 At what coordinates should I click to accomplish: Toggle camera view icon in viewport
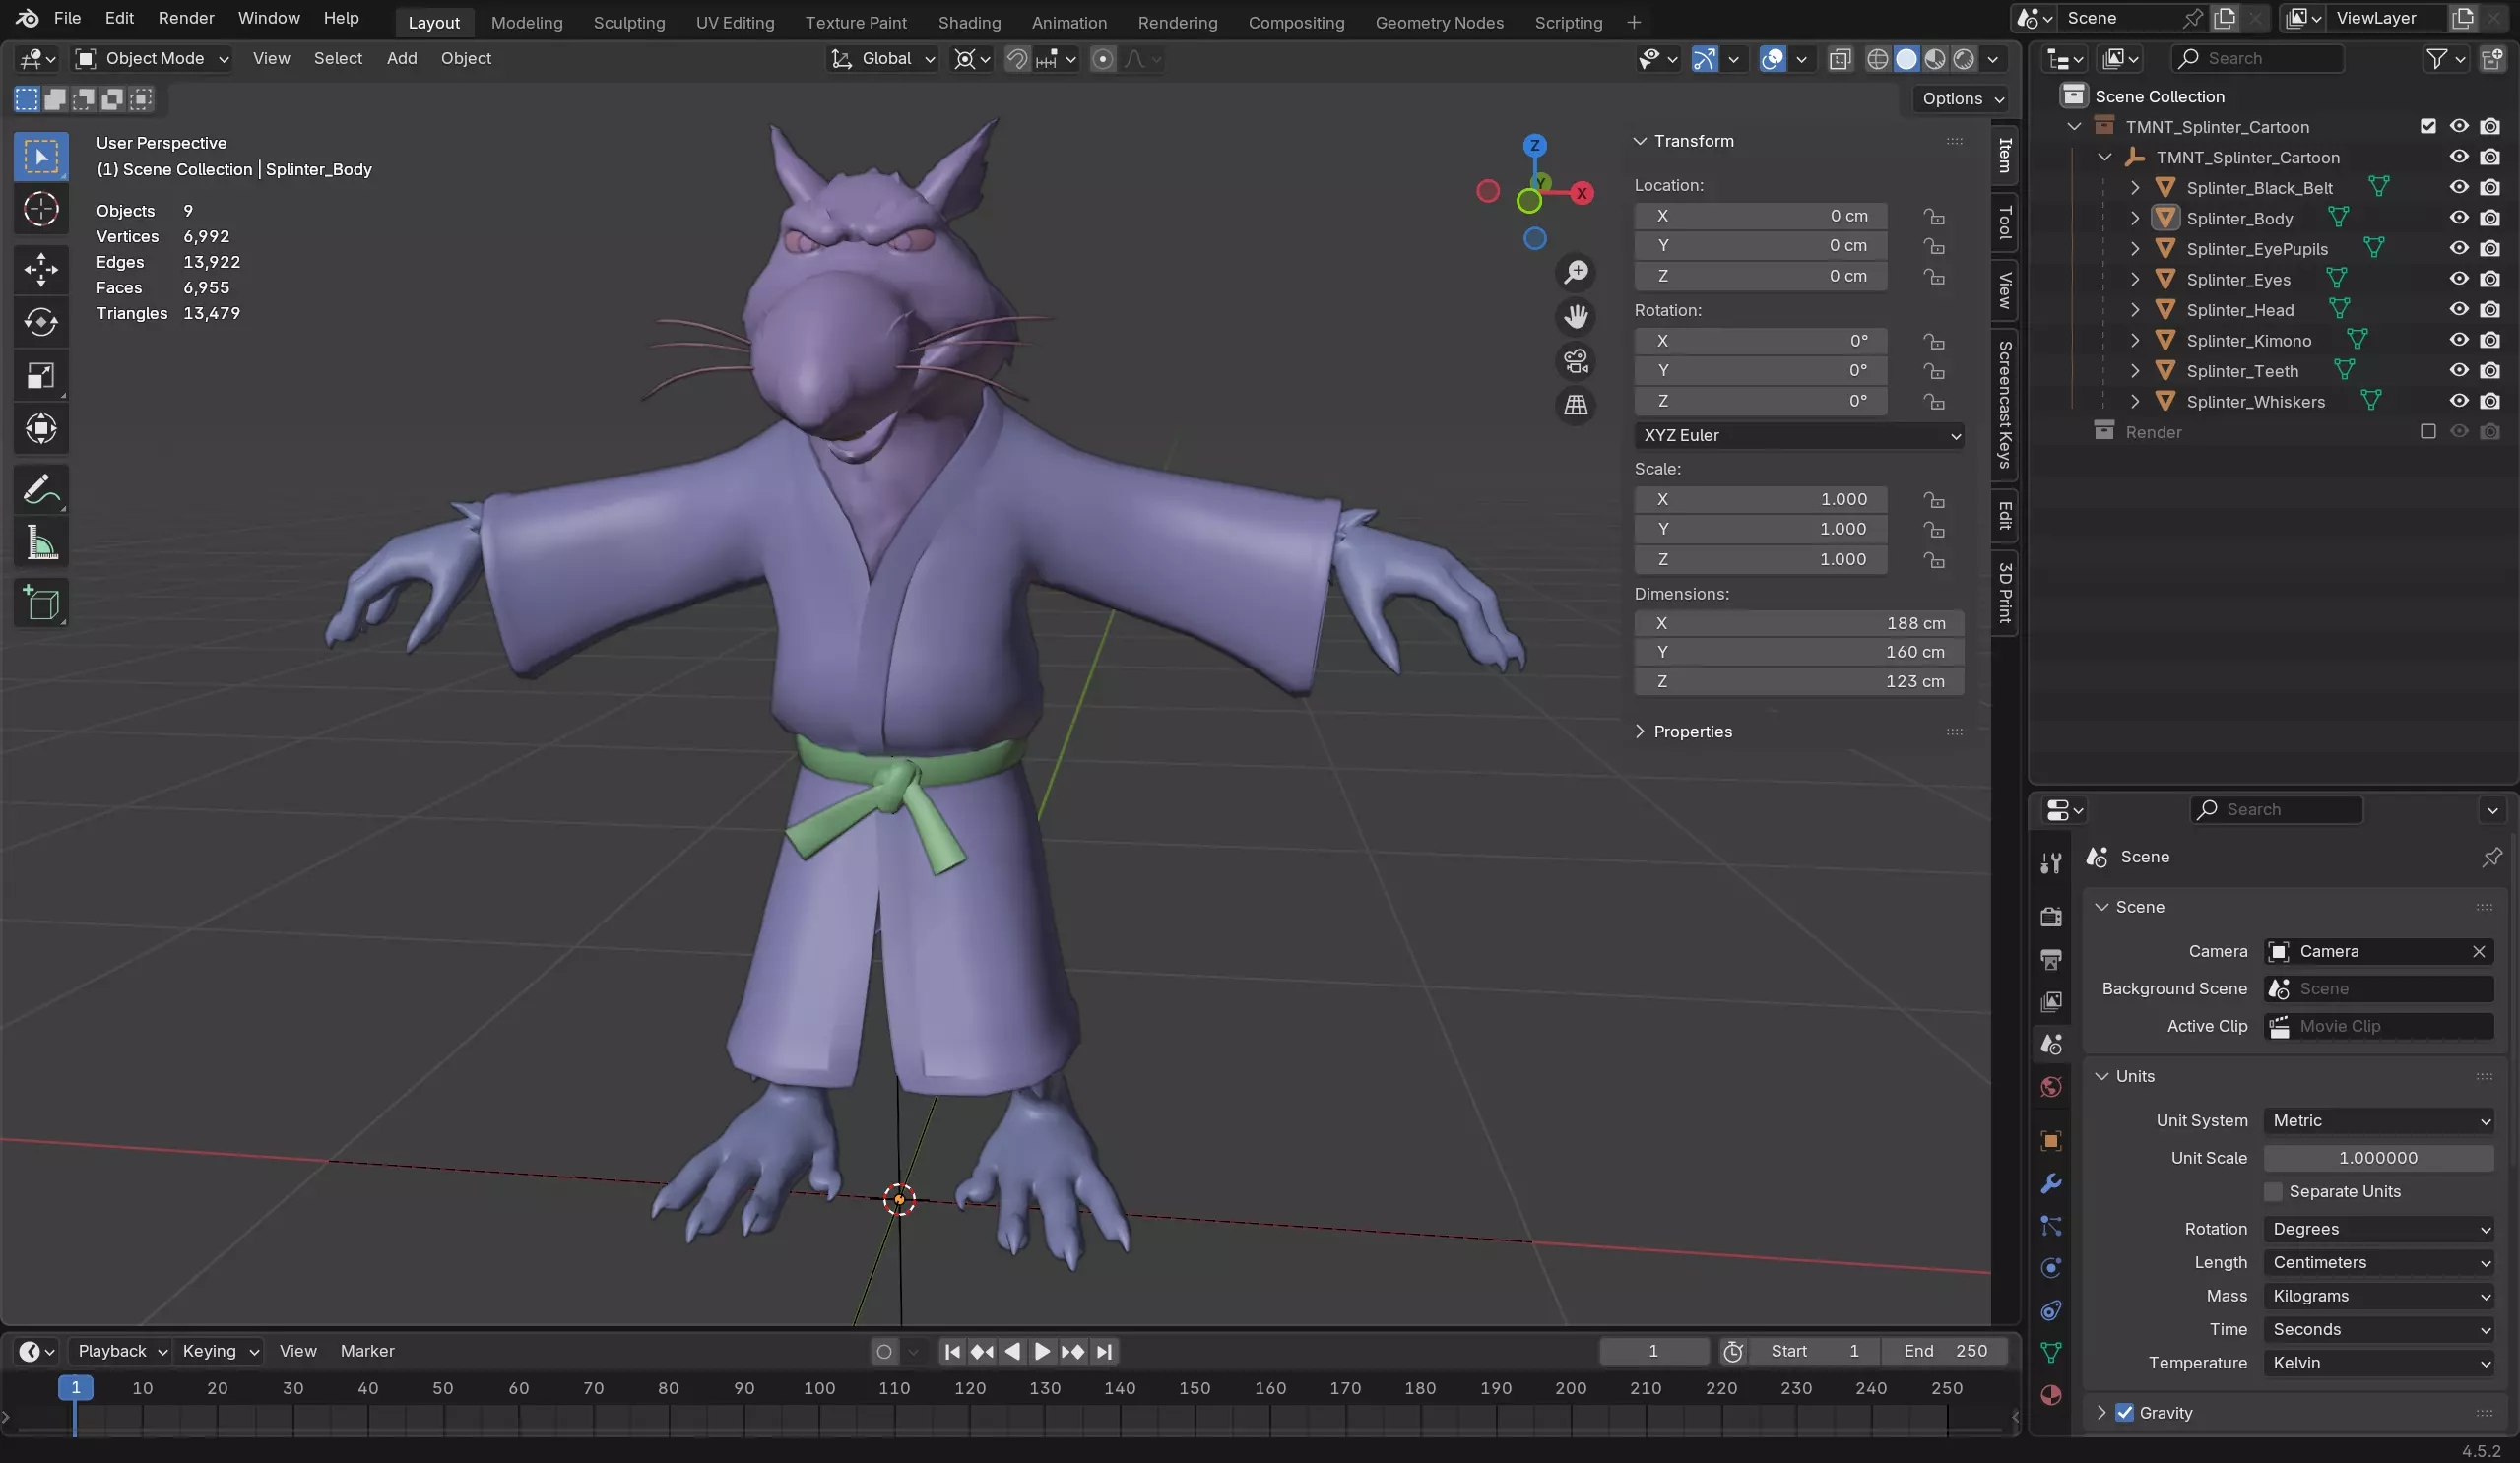click(x=1576, y=361)
